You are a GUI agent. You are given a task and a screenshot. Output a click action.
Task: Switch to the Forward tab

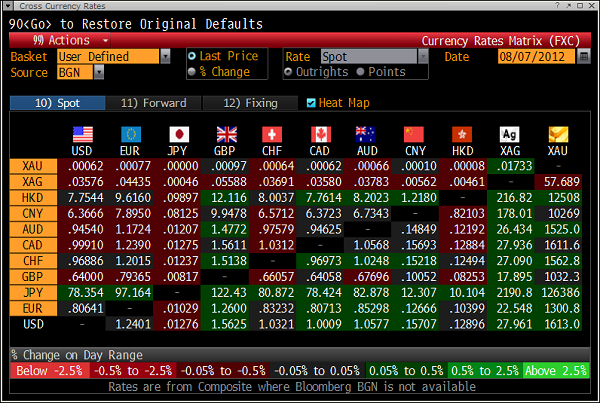coord(153,103)
